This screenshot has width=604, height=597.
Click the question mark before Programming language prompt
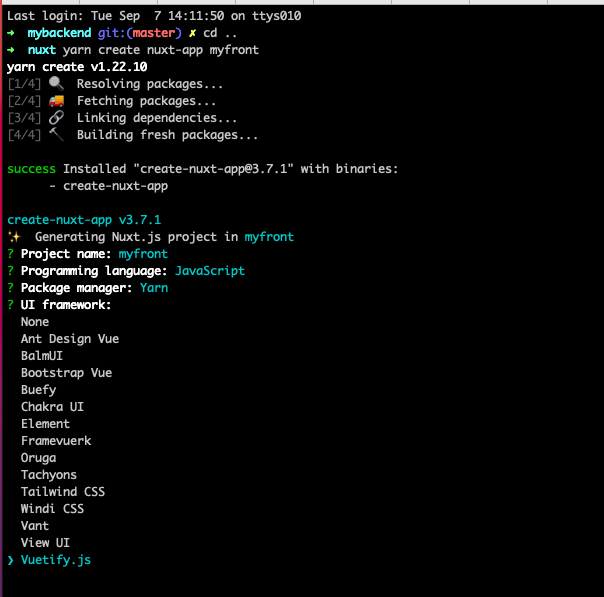(x=10, y=271)
